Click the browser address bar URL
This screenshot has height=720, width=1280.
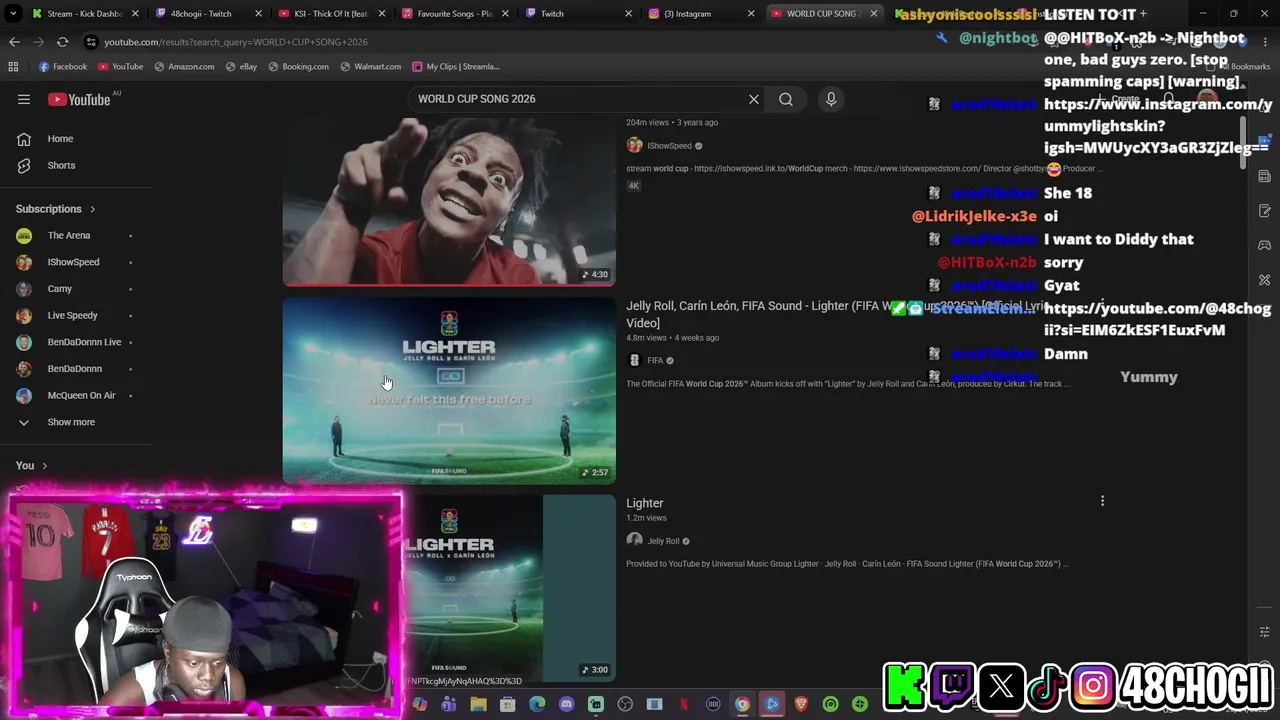coord(236,42)
